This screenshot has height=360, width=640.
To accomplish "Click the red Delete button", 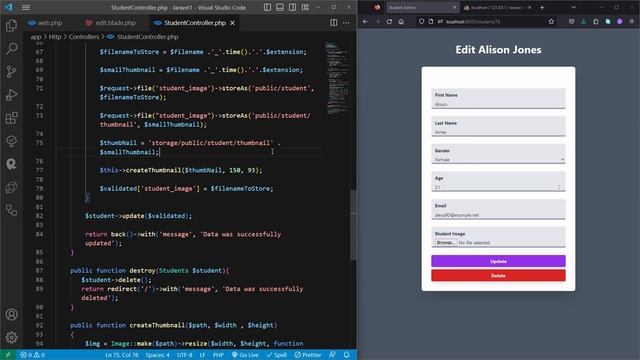I will pyautogui.click(x=498, y=276).
